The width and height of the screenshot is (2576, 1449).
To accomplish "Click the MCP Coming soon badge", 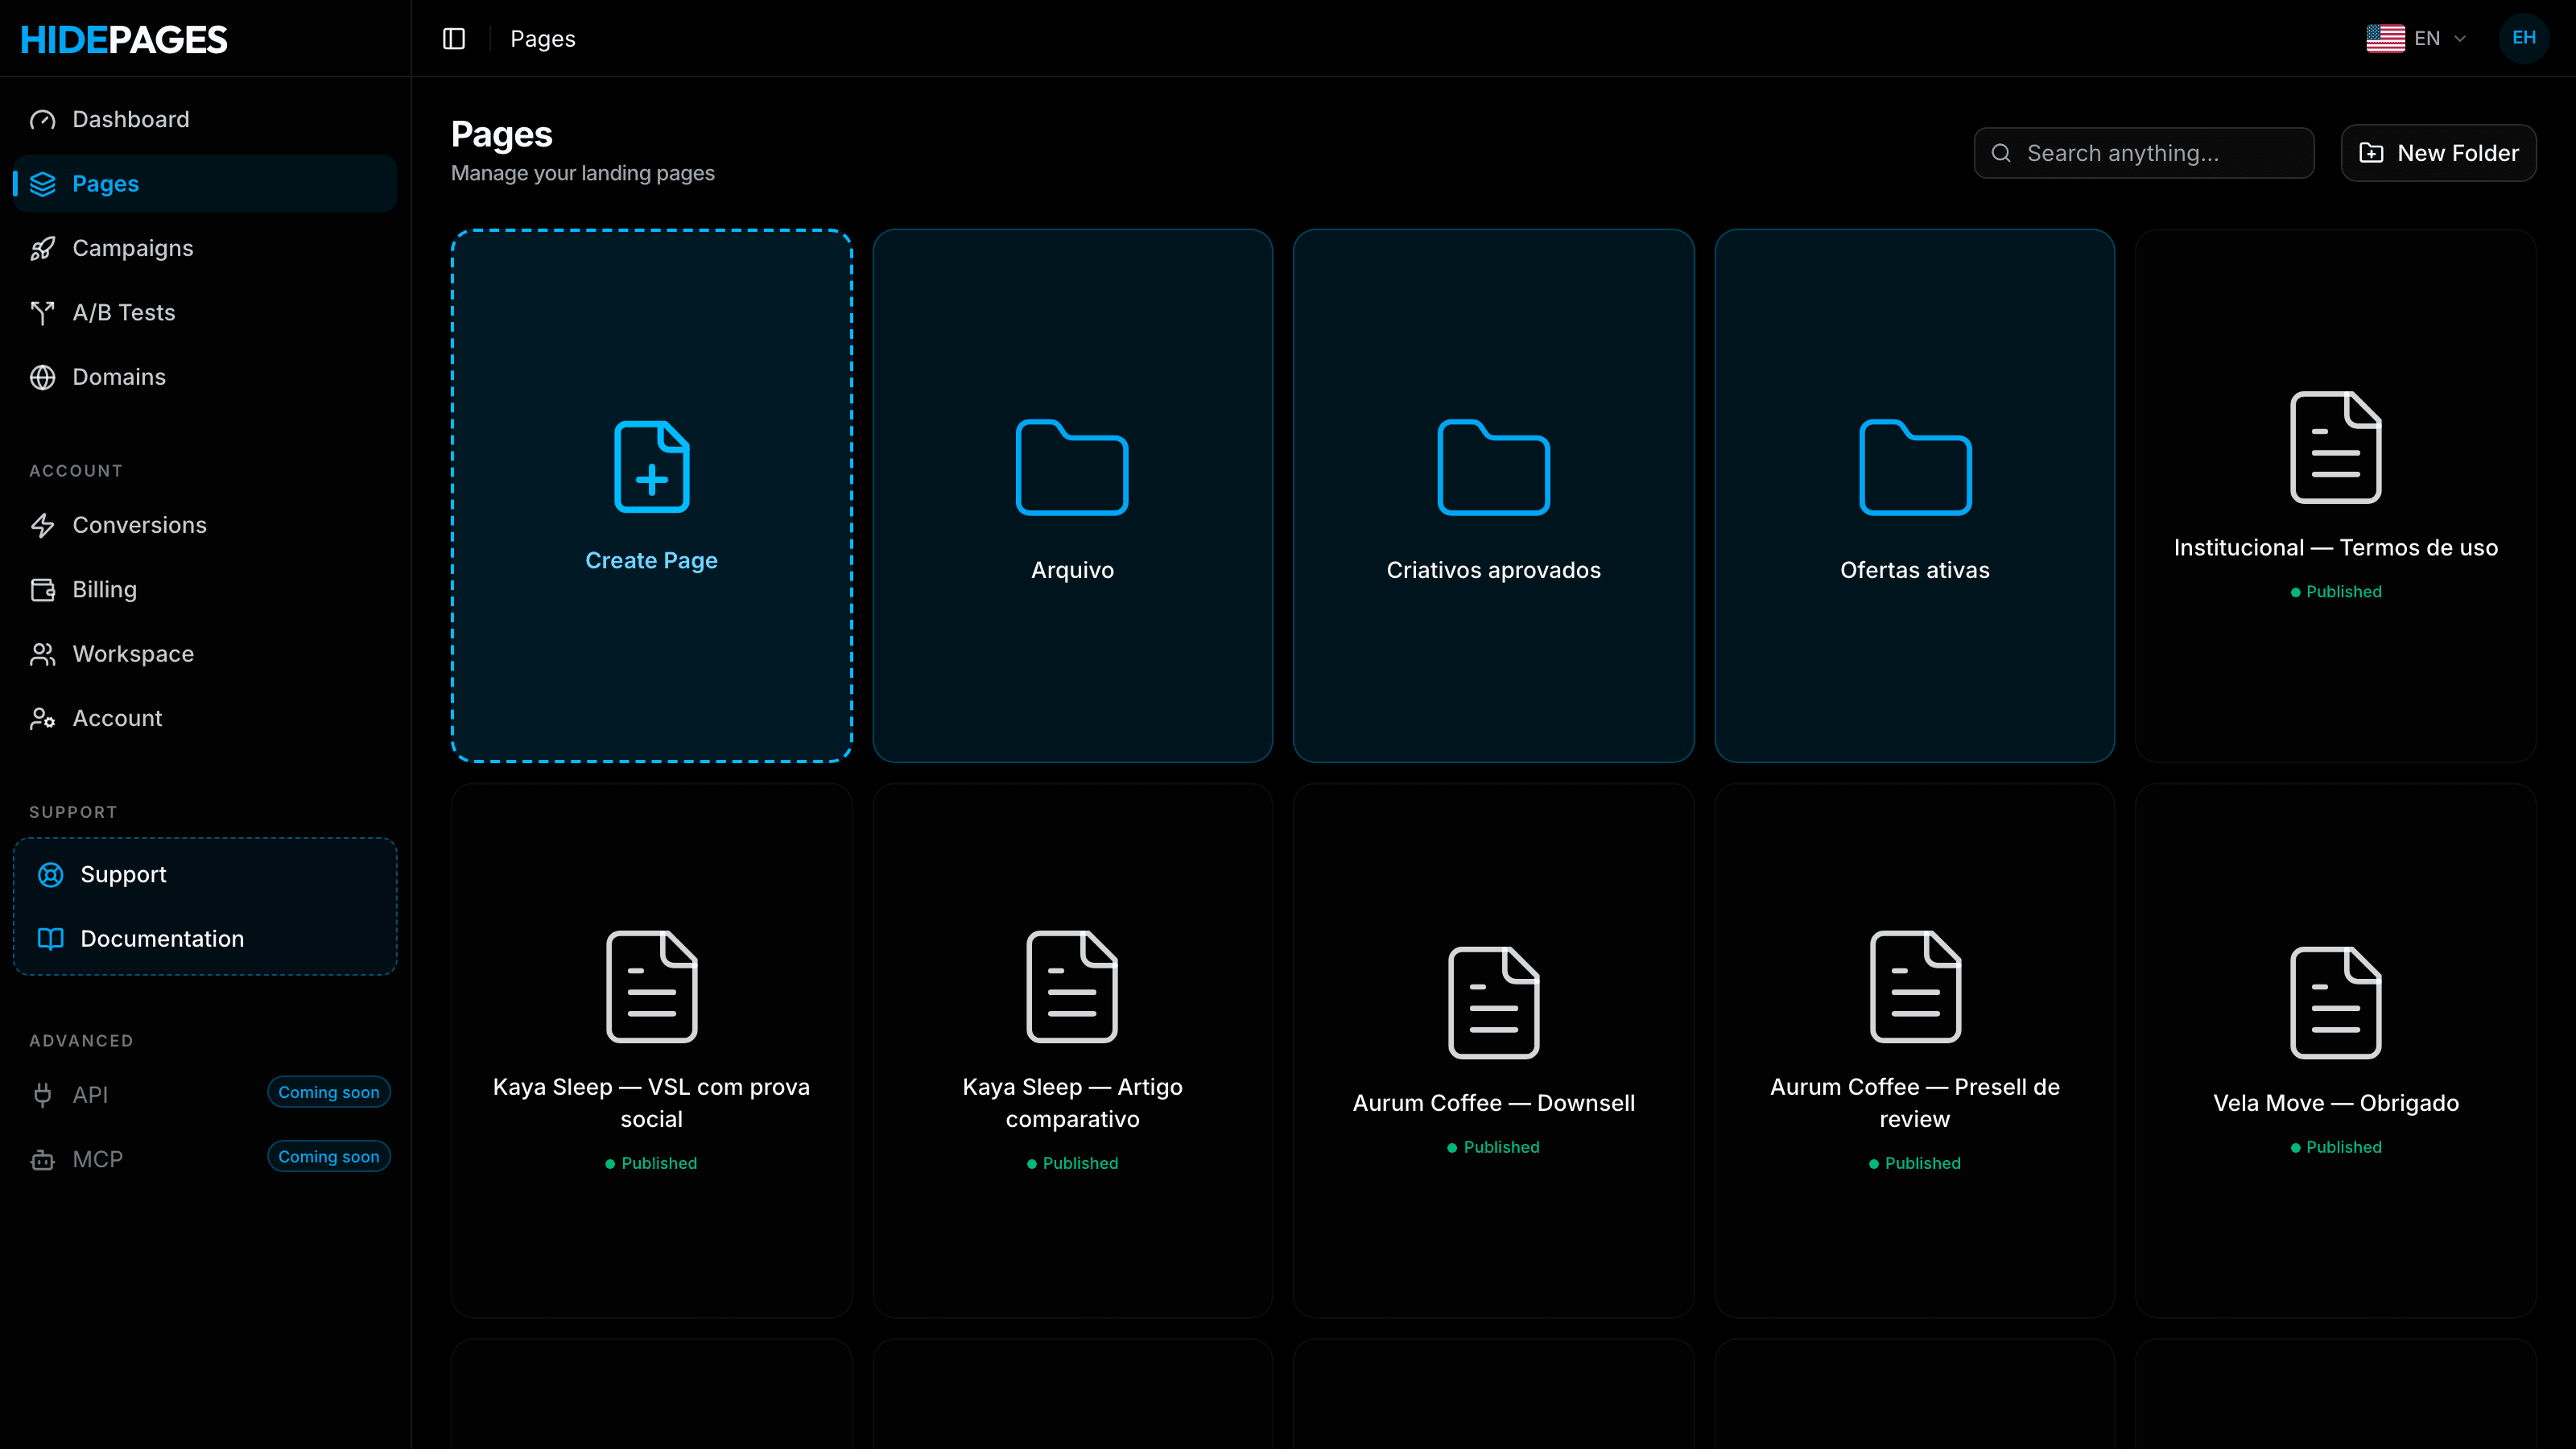I will coord(329,1157).
